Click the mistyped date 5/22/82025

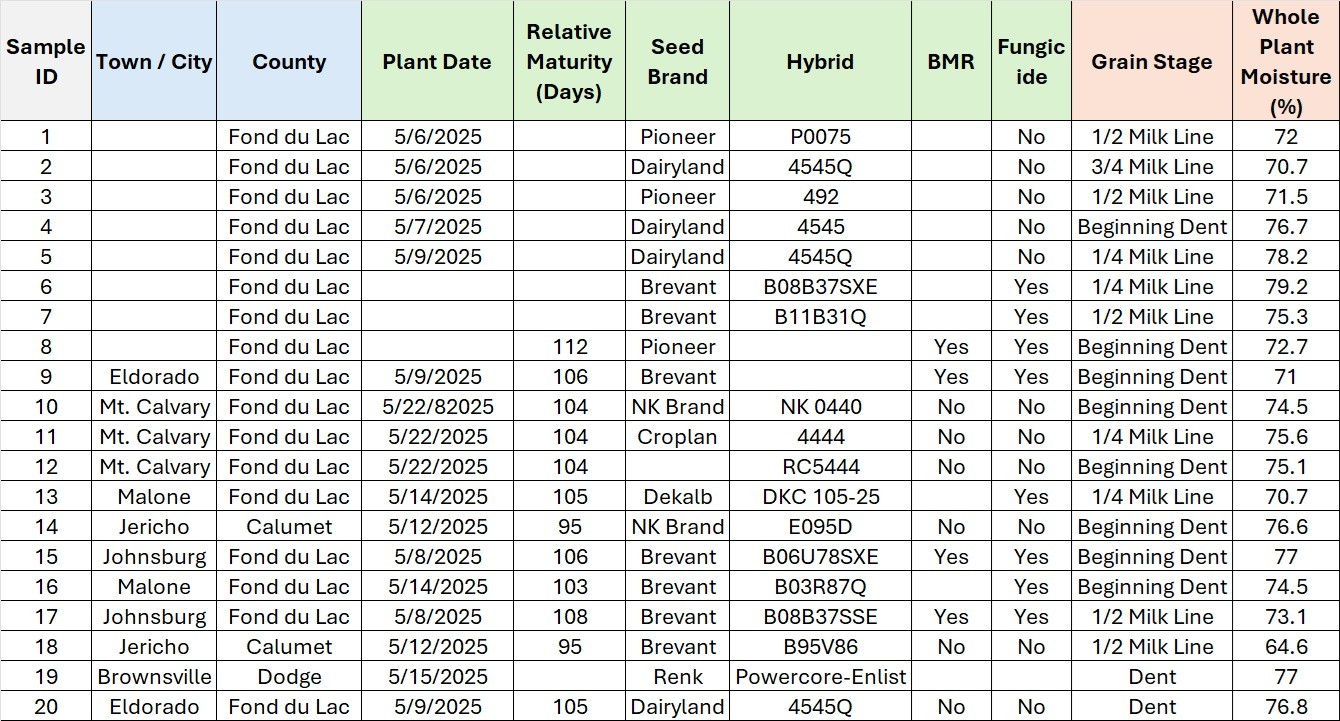tap(437, 407)
